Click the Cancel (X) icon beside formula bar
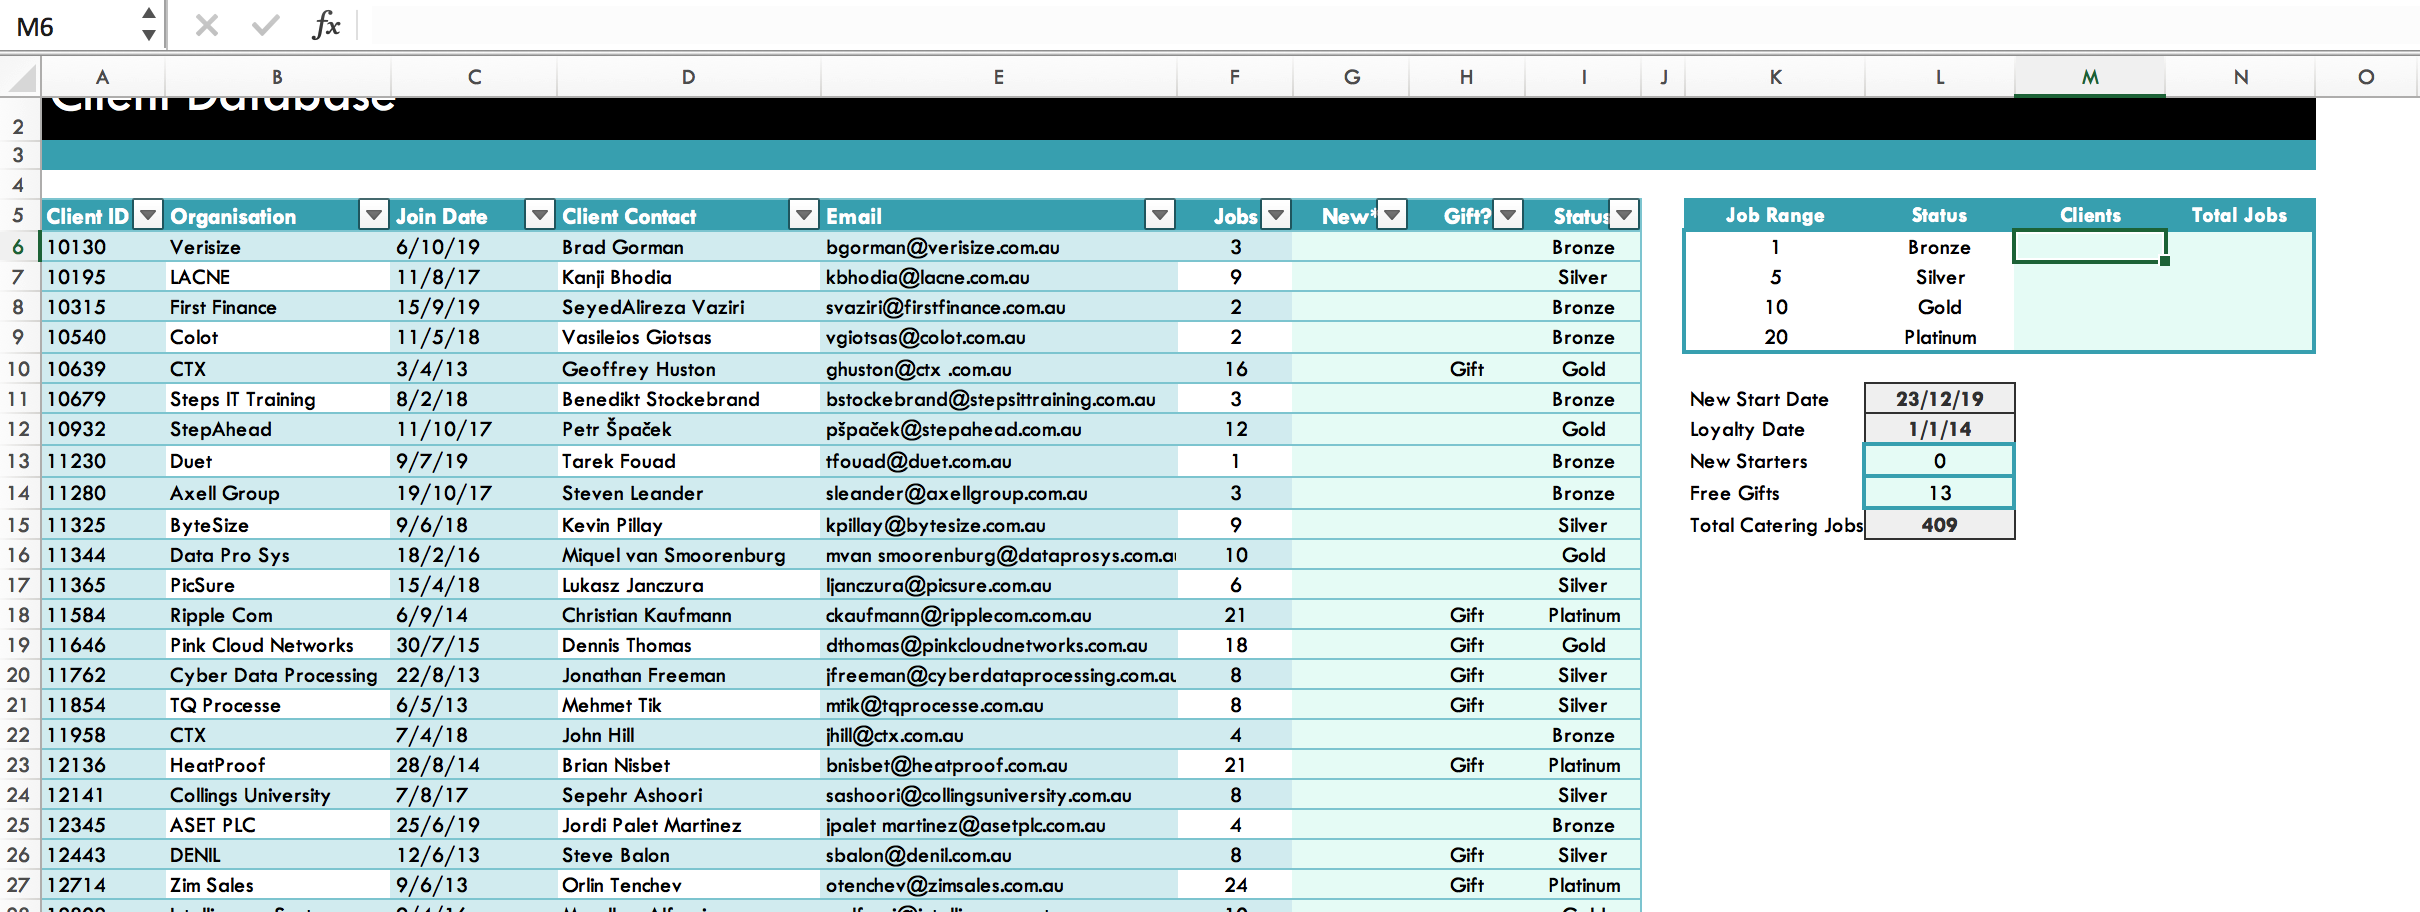 click(205, 25)
